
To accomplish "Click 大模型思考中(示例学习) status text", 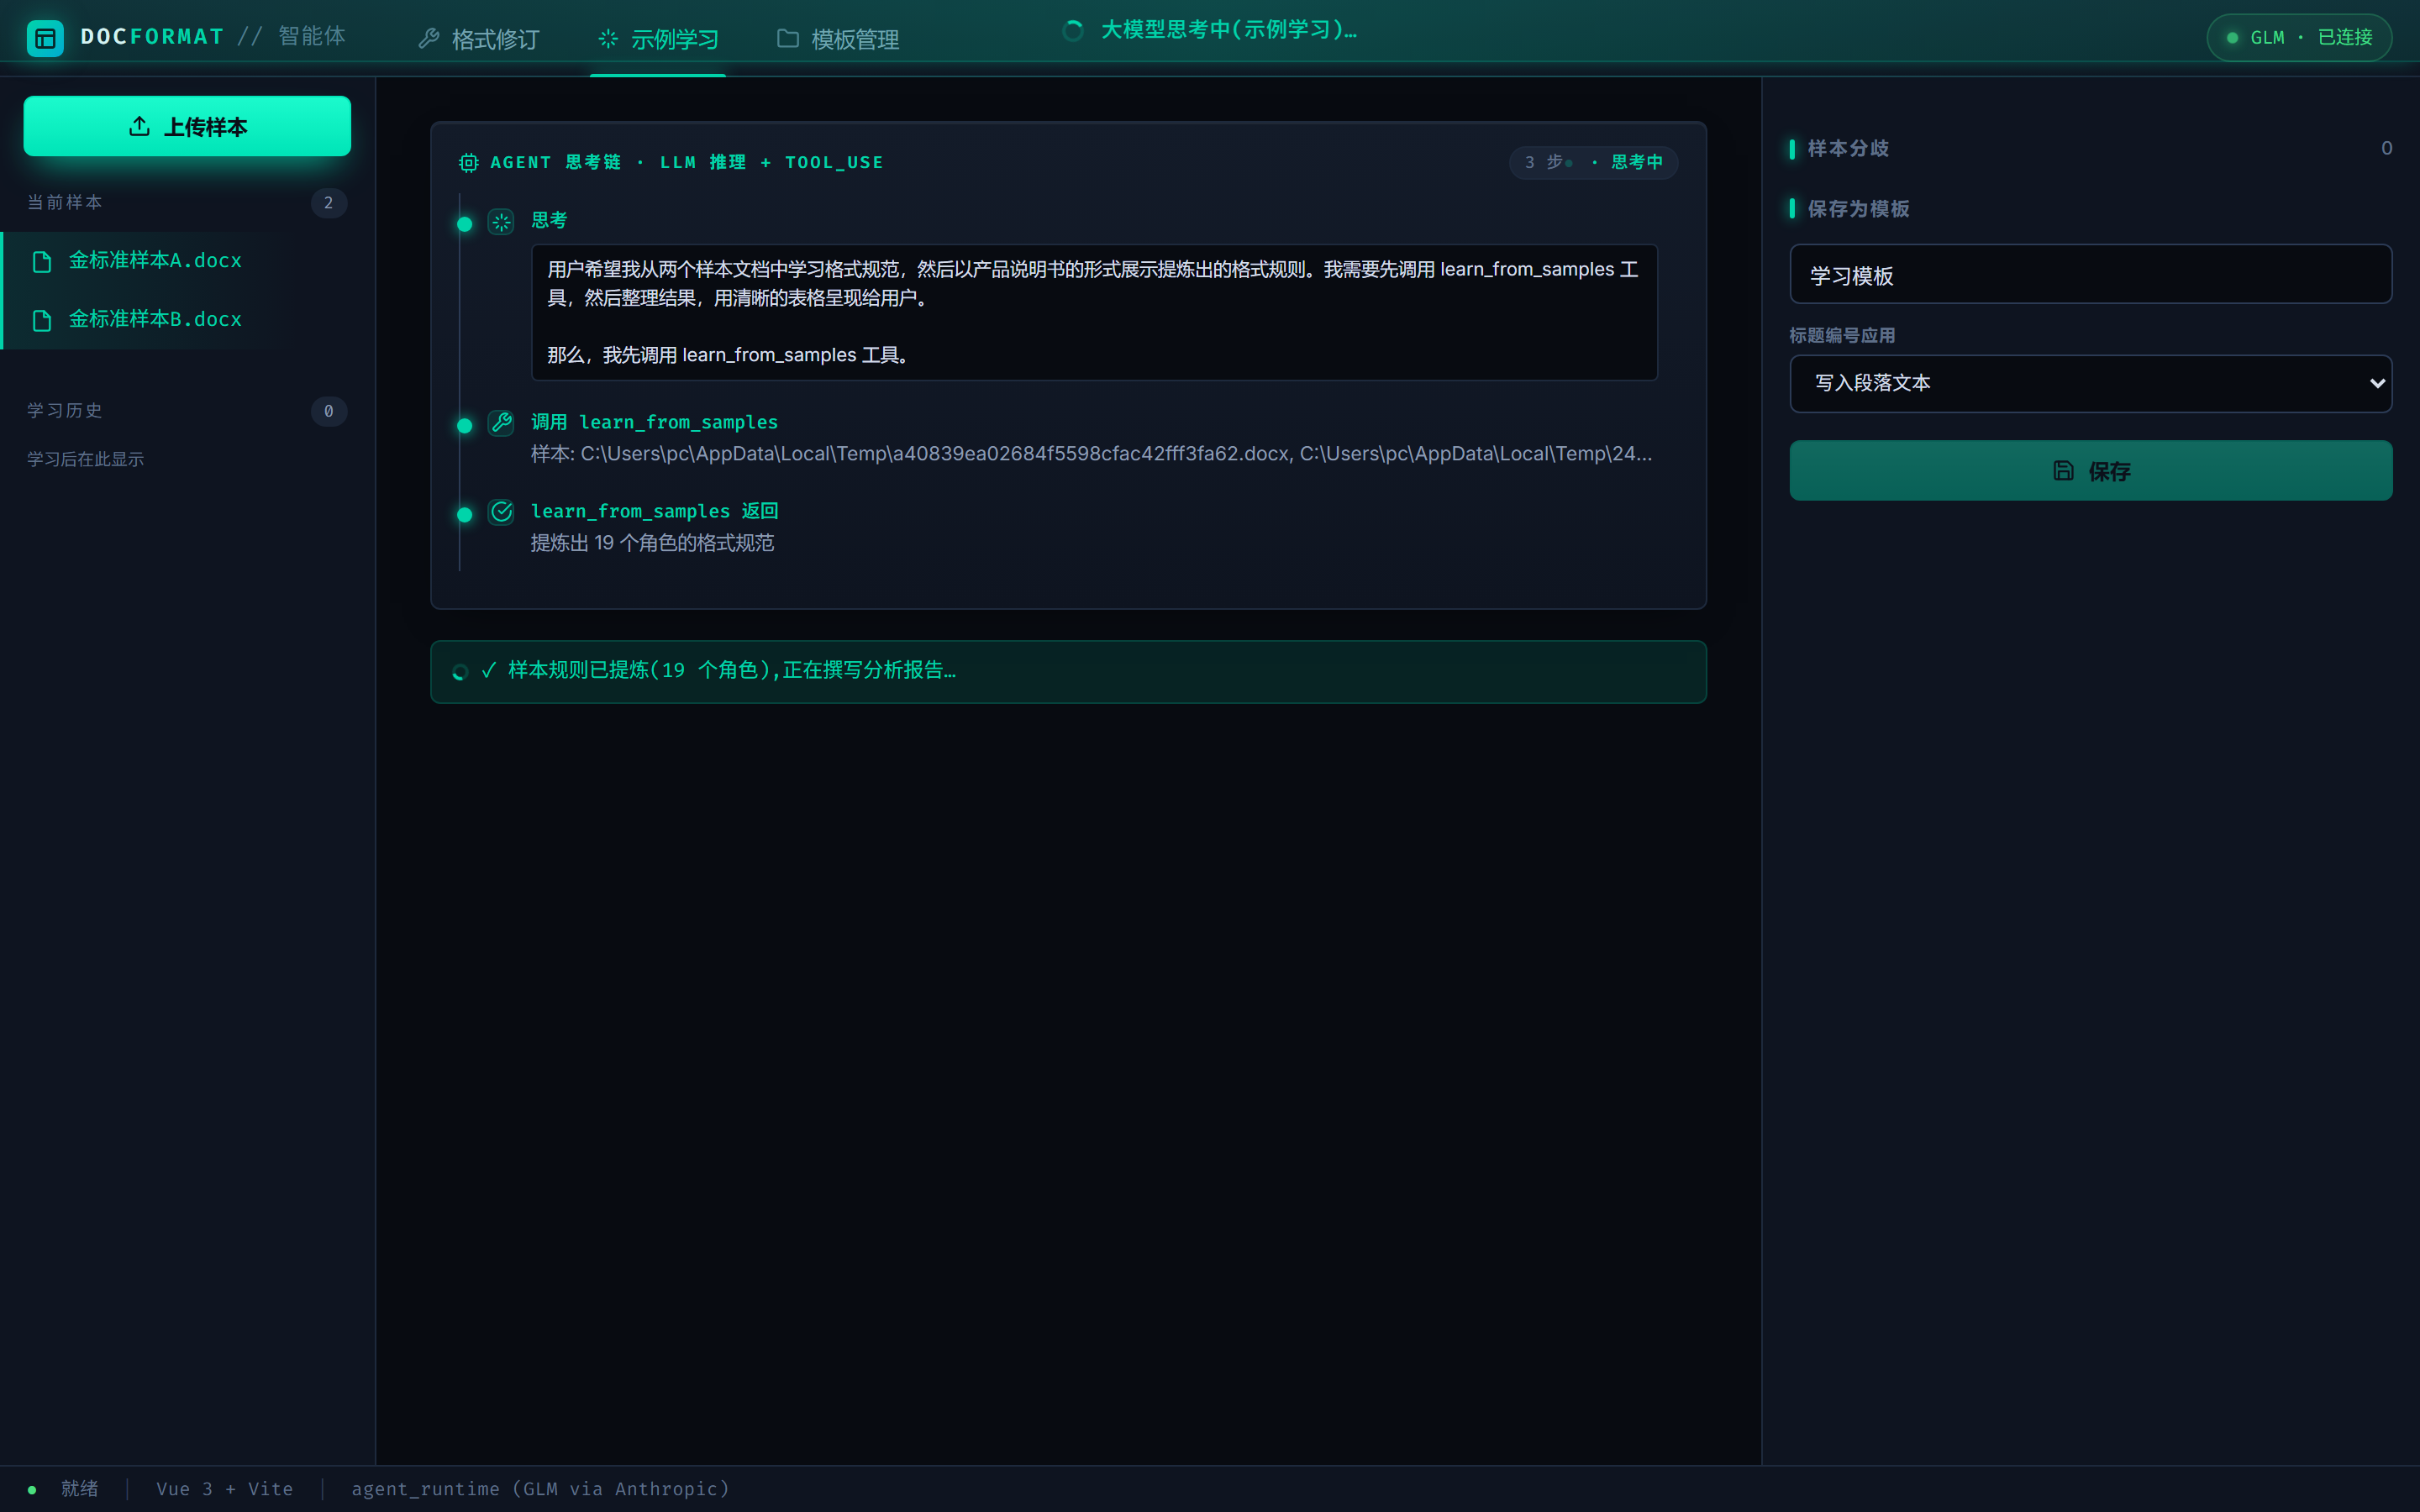I will (x=1228, y=30).
